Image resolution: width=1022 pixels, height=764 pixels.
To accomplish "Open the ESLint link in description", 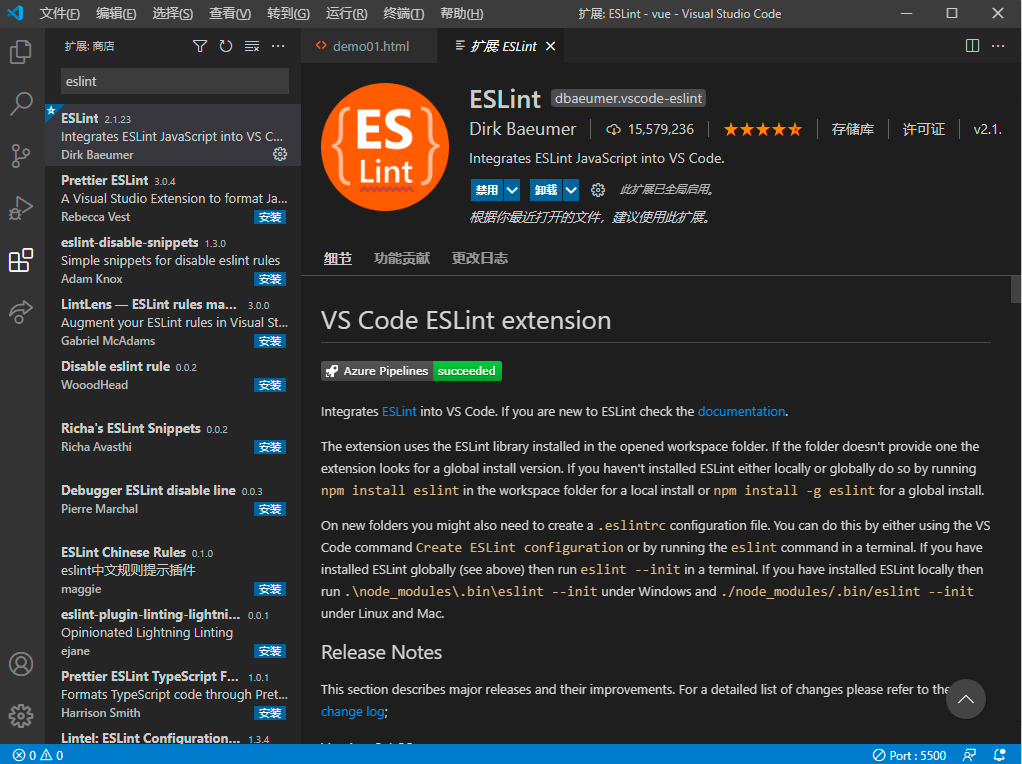I will [x=399, y=411].
